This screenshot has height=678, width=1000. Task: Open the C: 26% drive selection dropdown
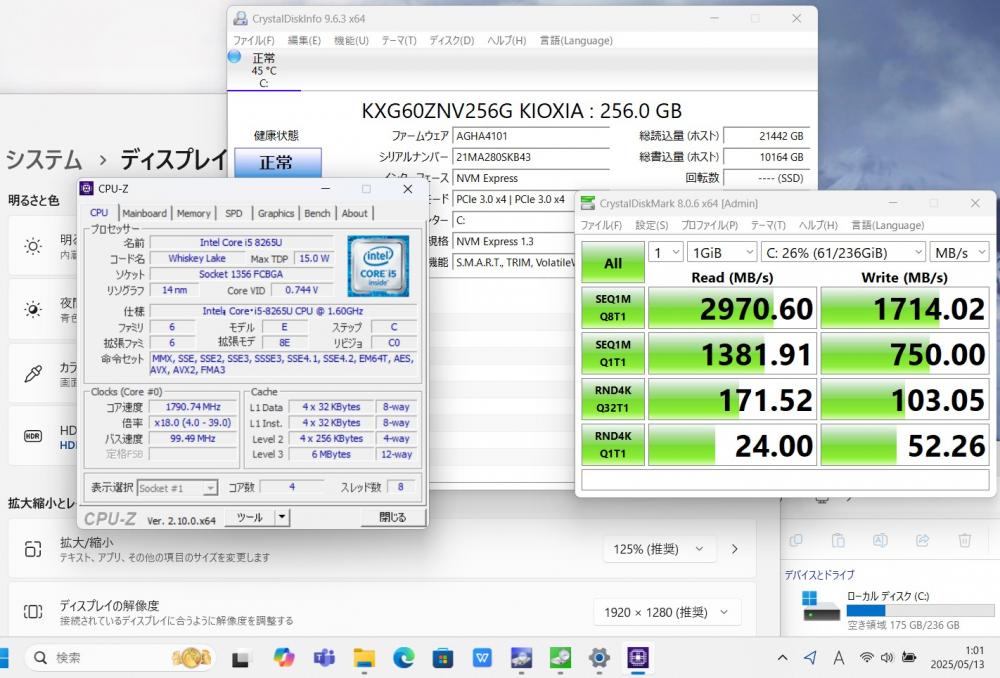pos(843,253)
